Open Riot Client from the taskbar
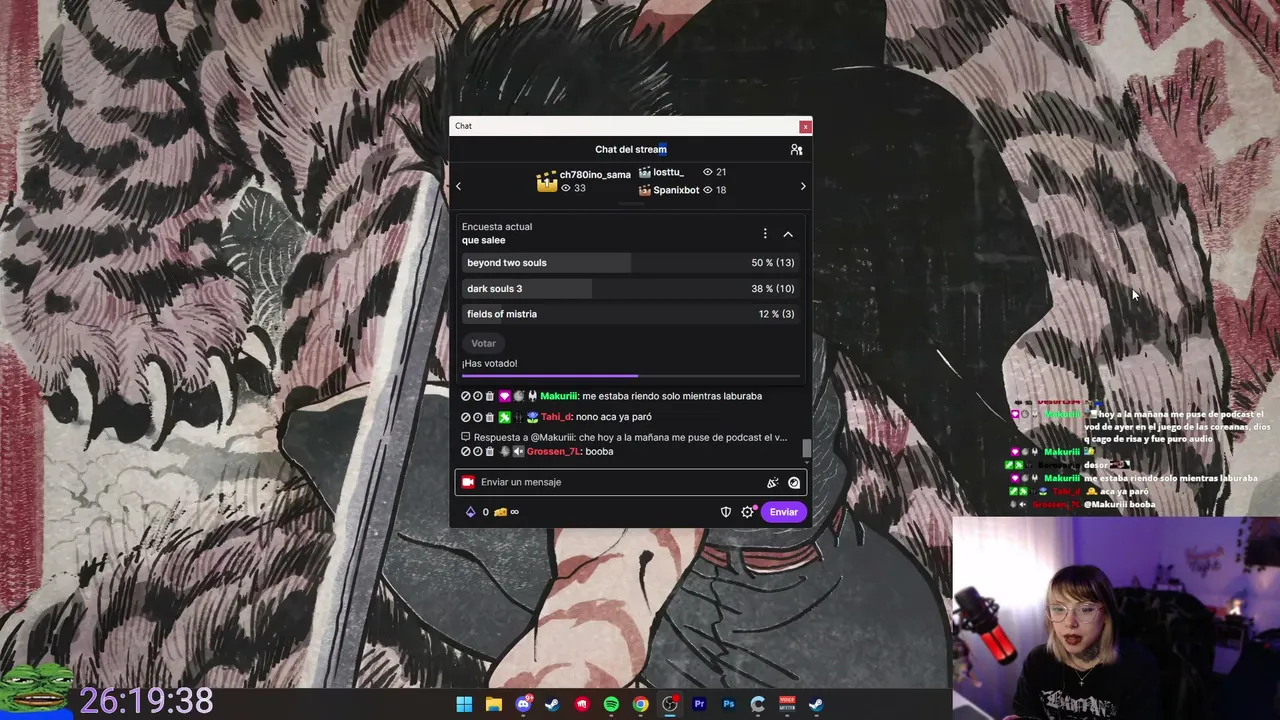The width and height of the screenshot is (1280, 720). point(582,704)
